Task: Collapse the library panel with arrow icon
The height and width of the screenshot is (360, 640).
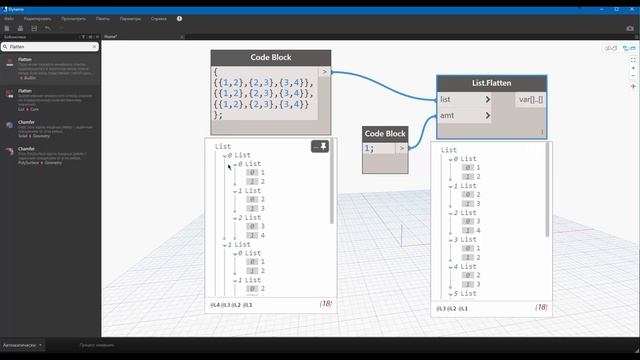Action: pyautogui.click(x=97, y=37)
